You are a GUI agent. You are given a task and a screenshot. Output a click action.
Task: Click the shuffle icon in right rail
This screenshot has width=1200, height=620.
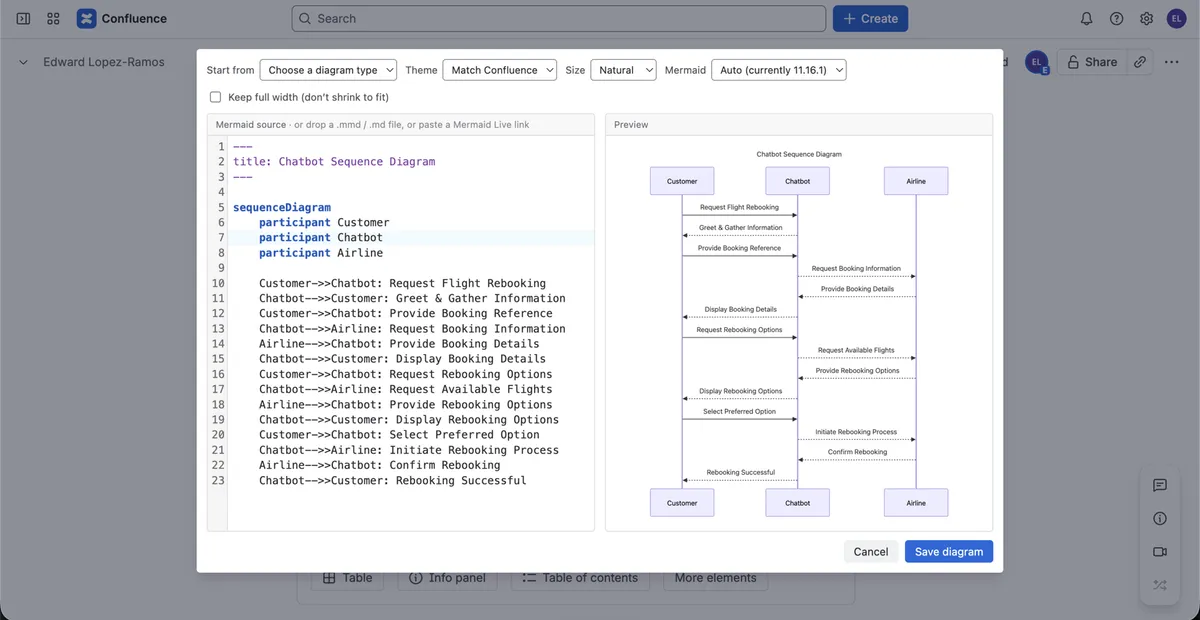click(1160, 585)
